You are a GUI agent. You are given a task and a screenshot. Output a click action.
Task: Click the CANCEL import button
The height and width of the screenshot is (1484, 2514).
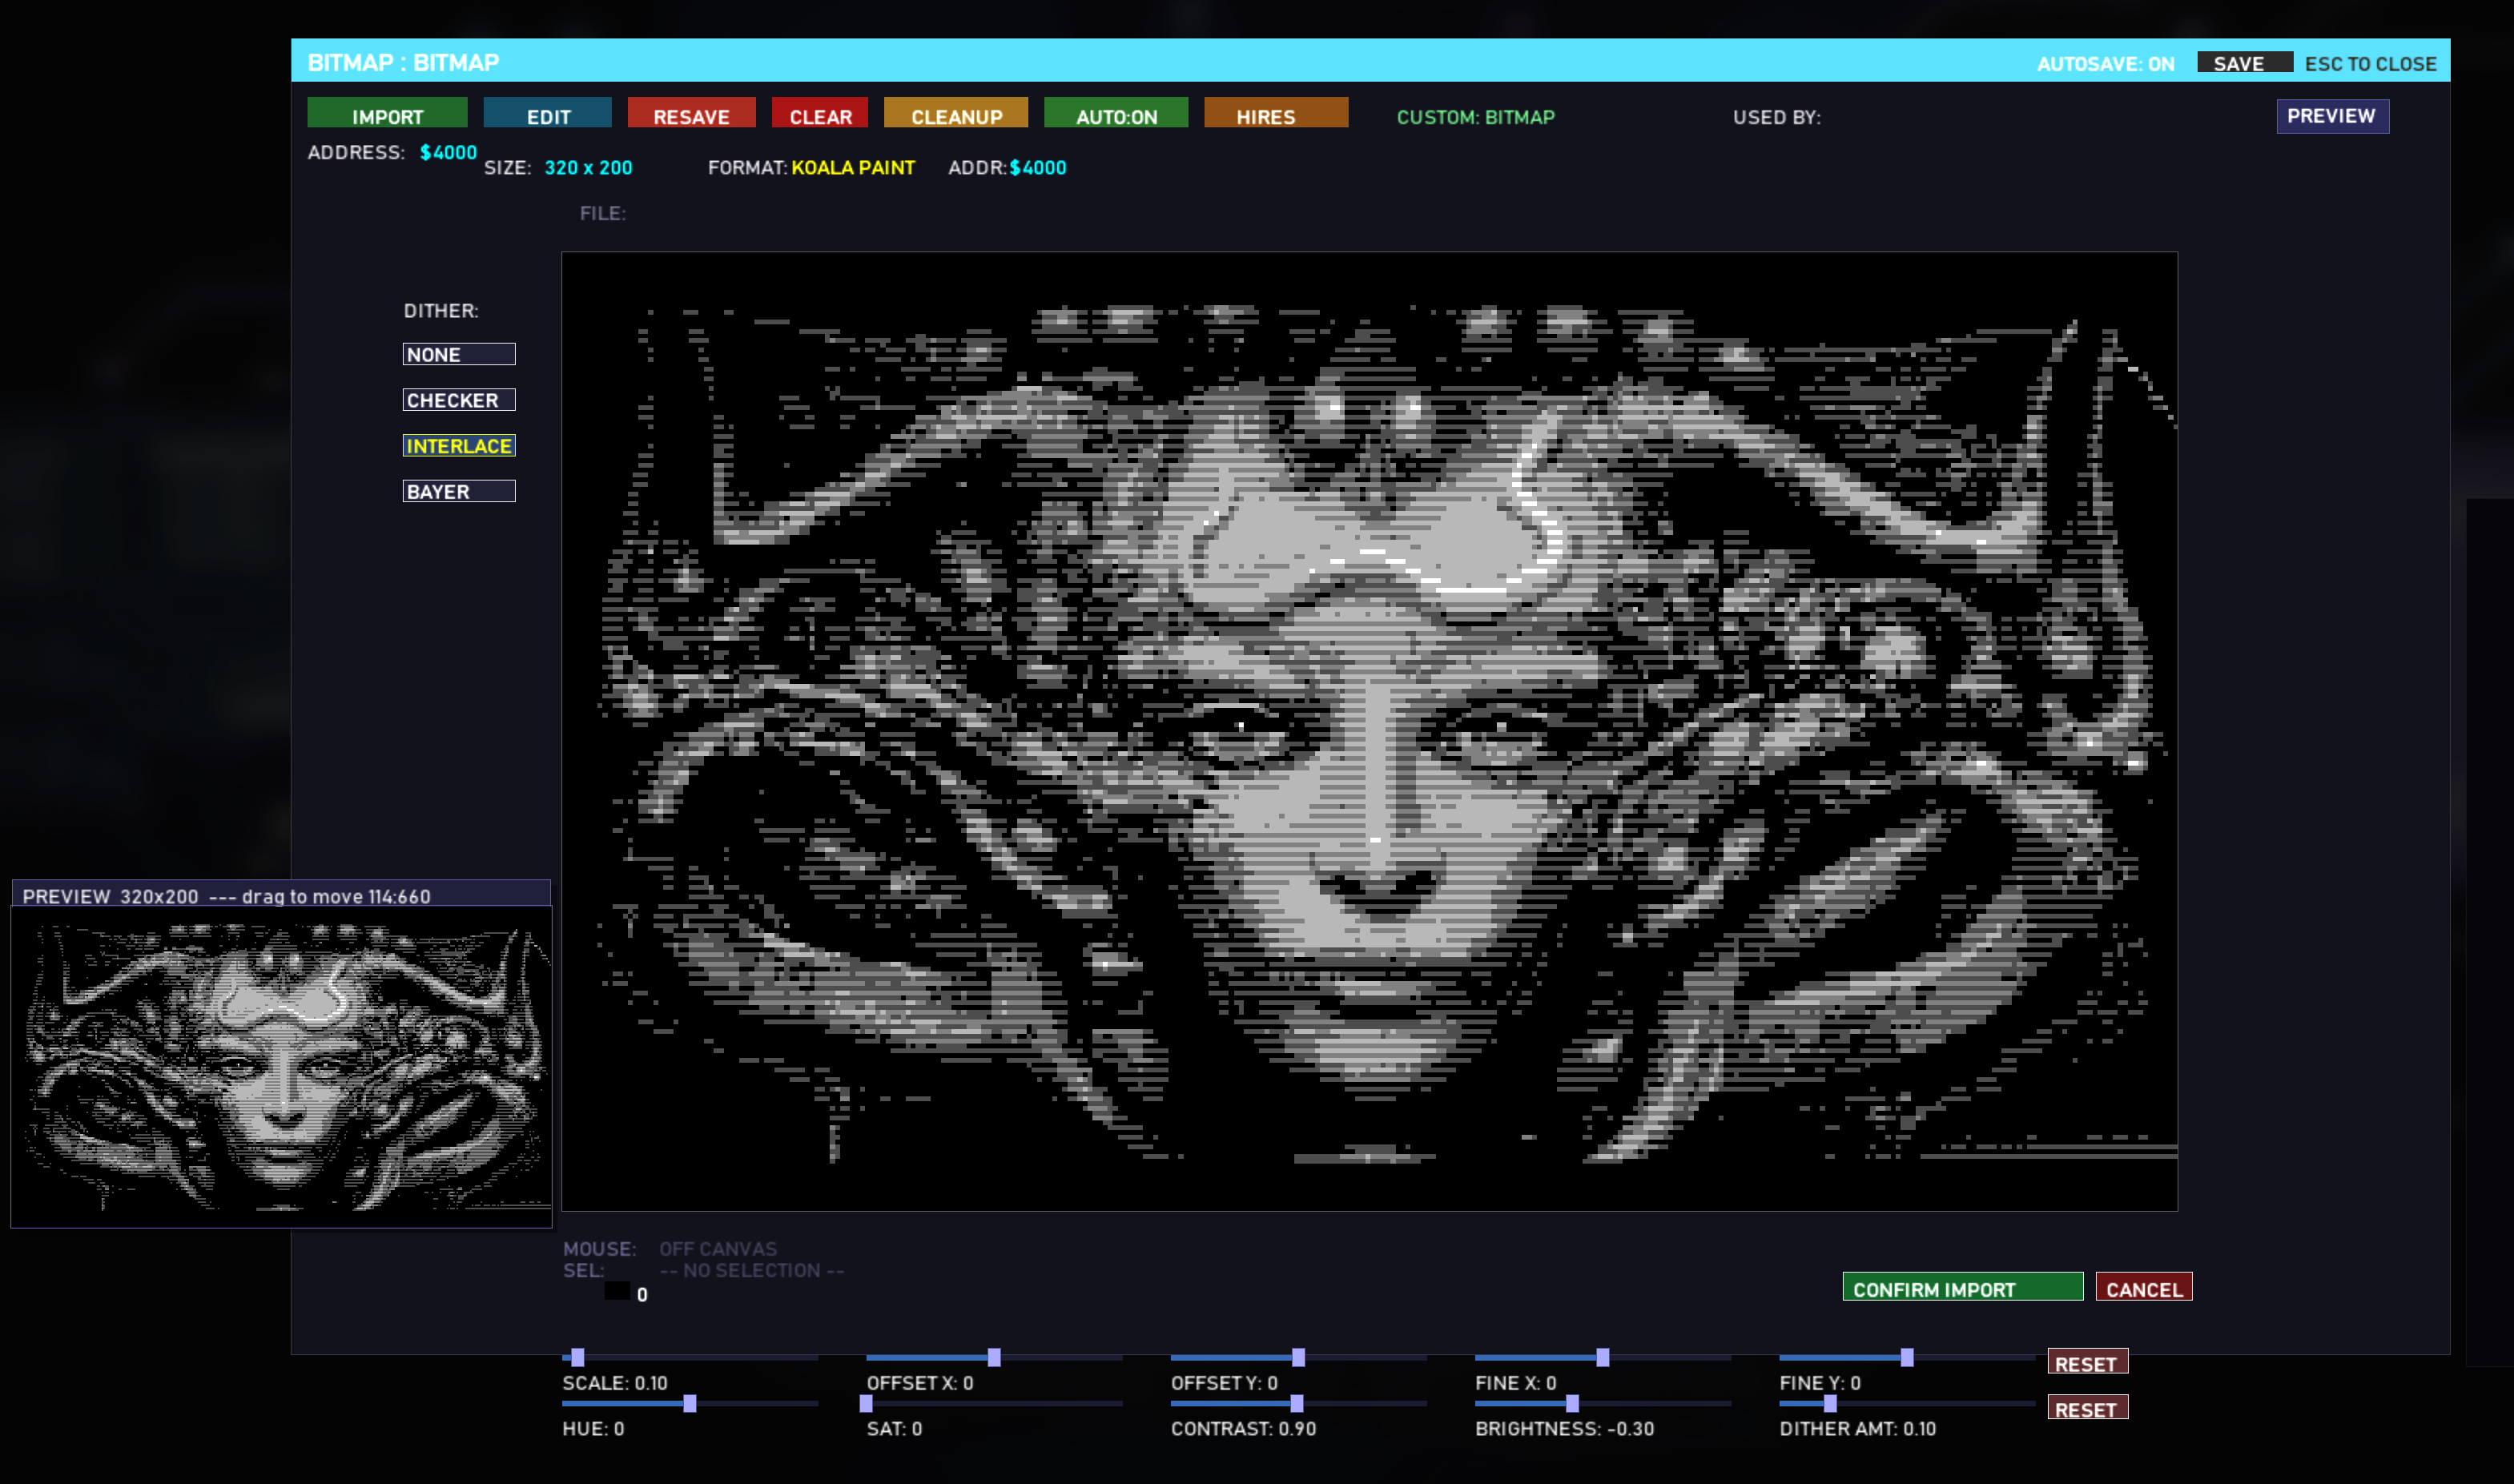coord(2144,1287)
